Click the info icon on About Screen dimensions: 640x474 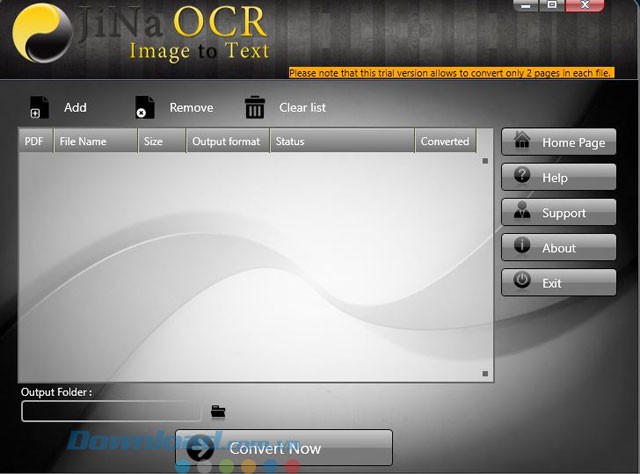coord(522,245)
